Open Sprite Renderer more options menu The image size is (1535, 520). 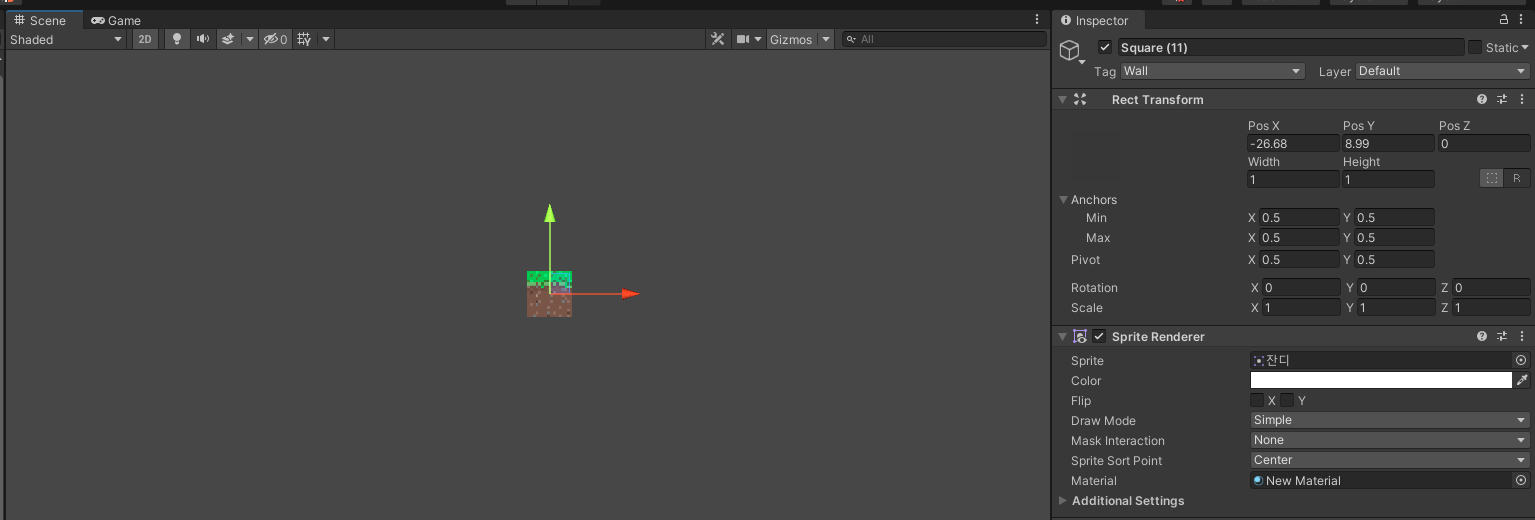[1522, 337]
